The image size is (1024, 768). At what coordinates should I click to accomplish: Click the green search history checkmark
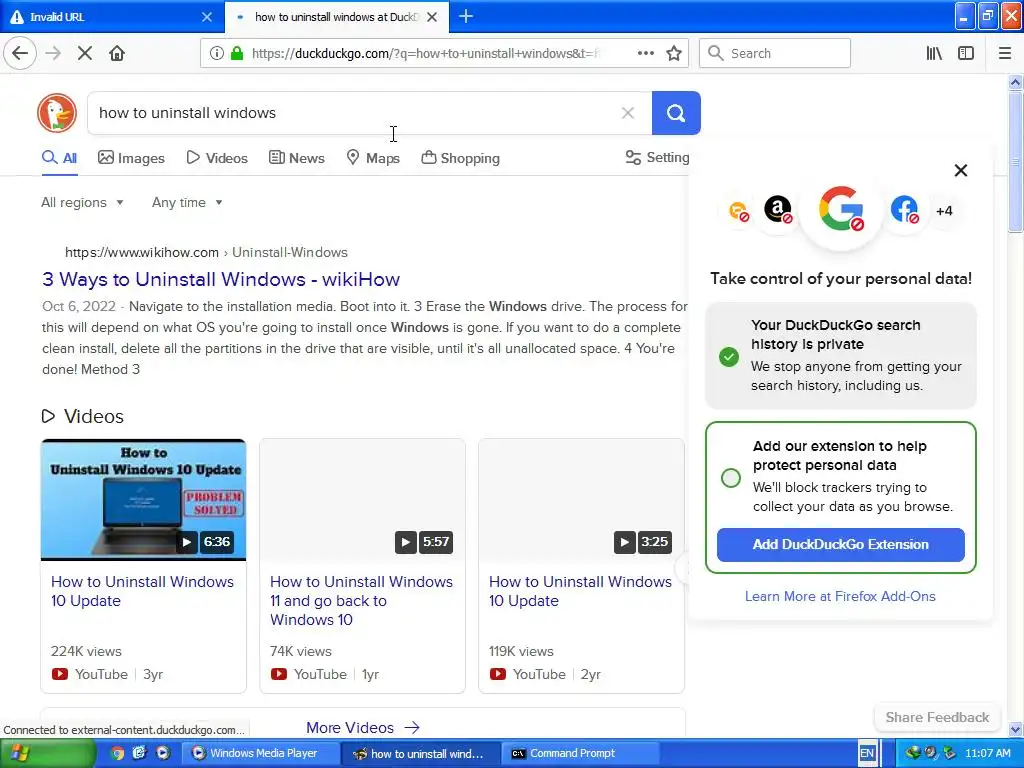(x=729, y=357)
